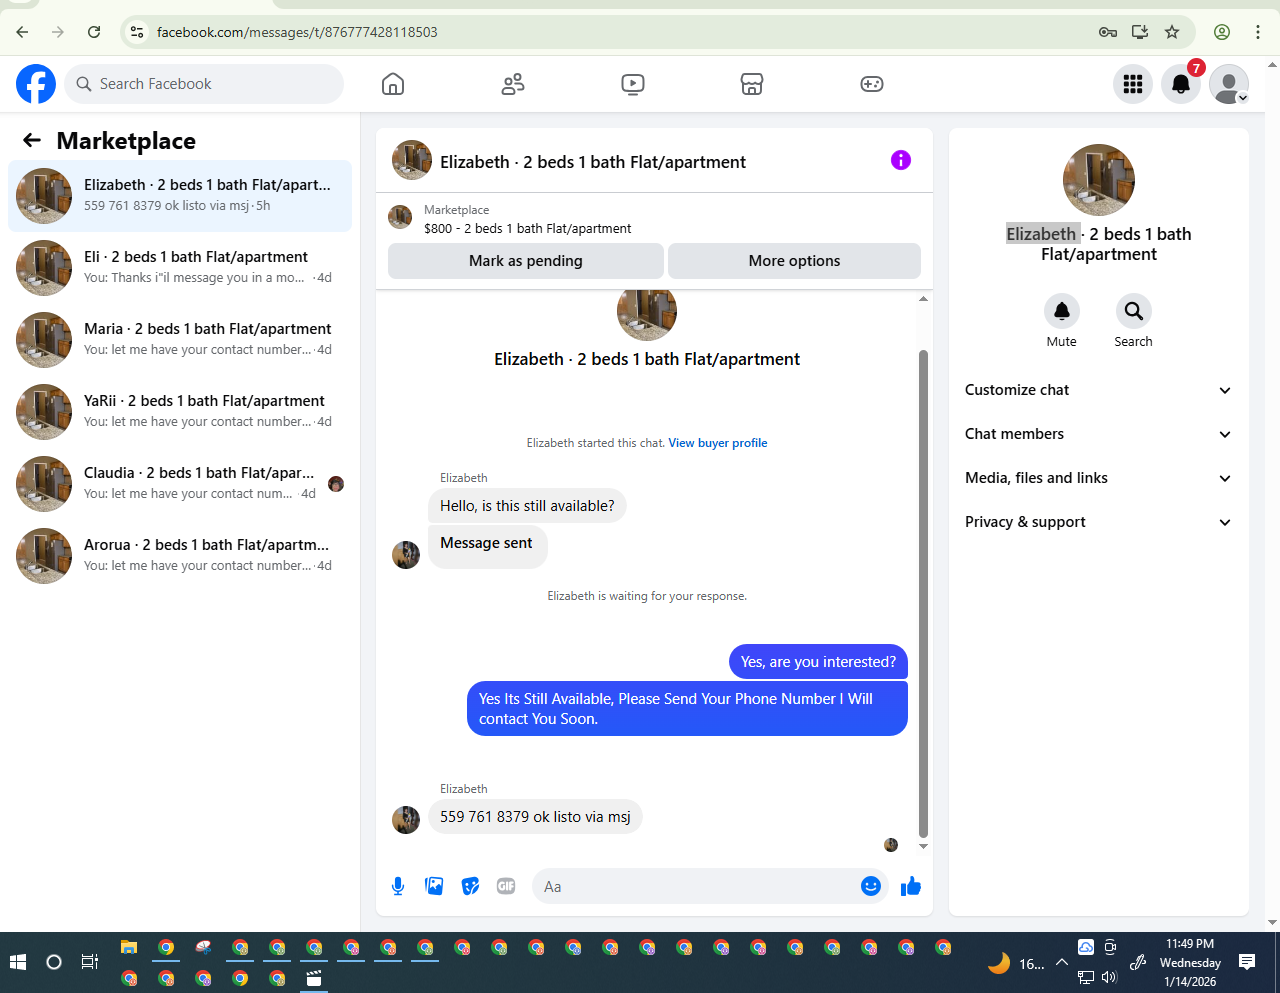
Task: Expand the Privacy & support section
Action: coord(1098,522)
